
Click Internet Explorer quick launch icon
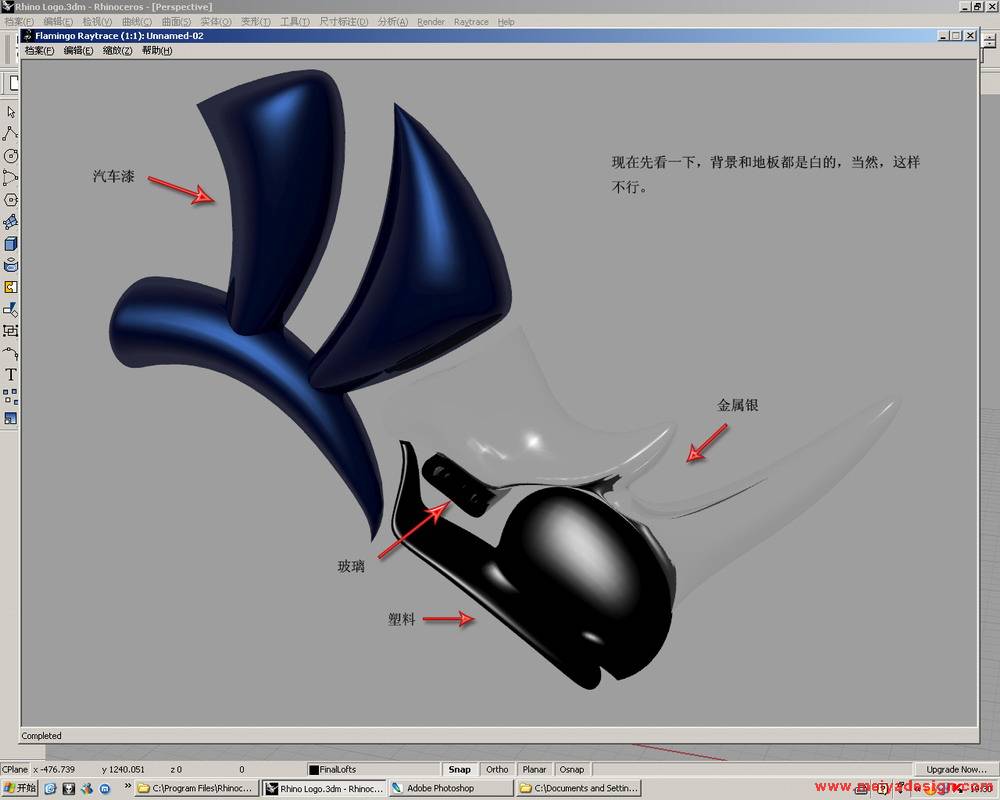(x=50, y=789)
